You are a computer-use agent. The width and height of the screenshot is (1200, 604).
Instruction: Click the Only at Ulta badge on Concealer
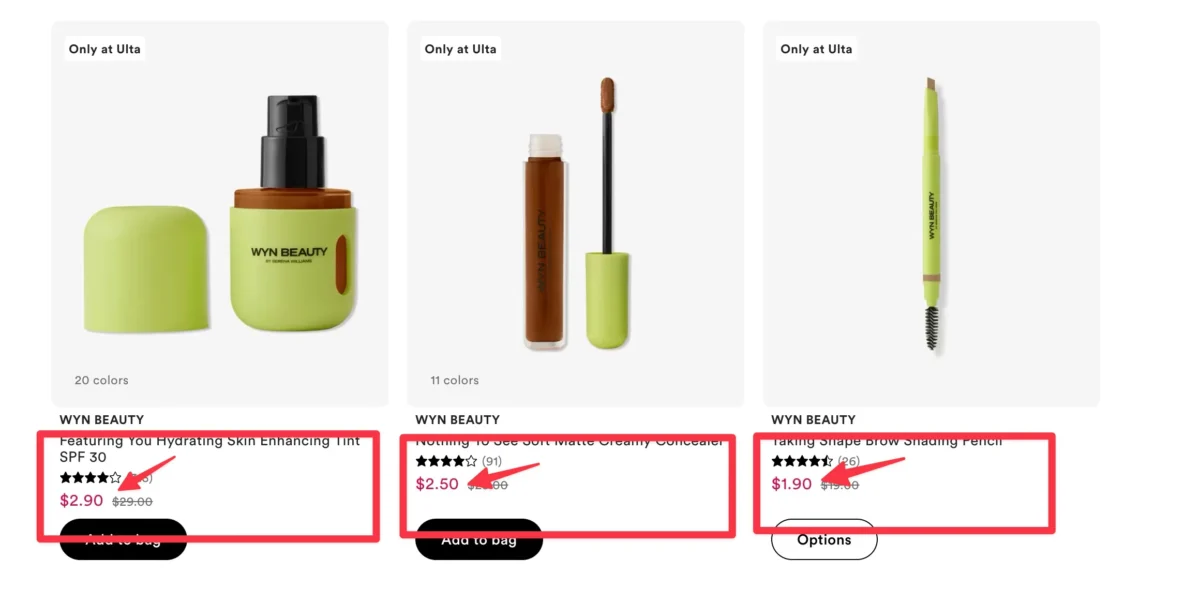(x=460, y=49)
